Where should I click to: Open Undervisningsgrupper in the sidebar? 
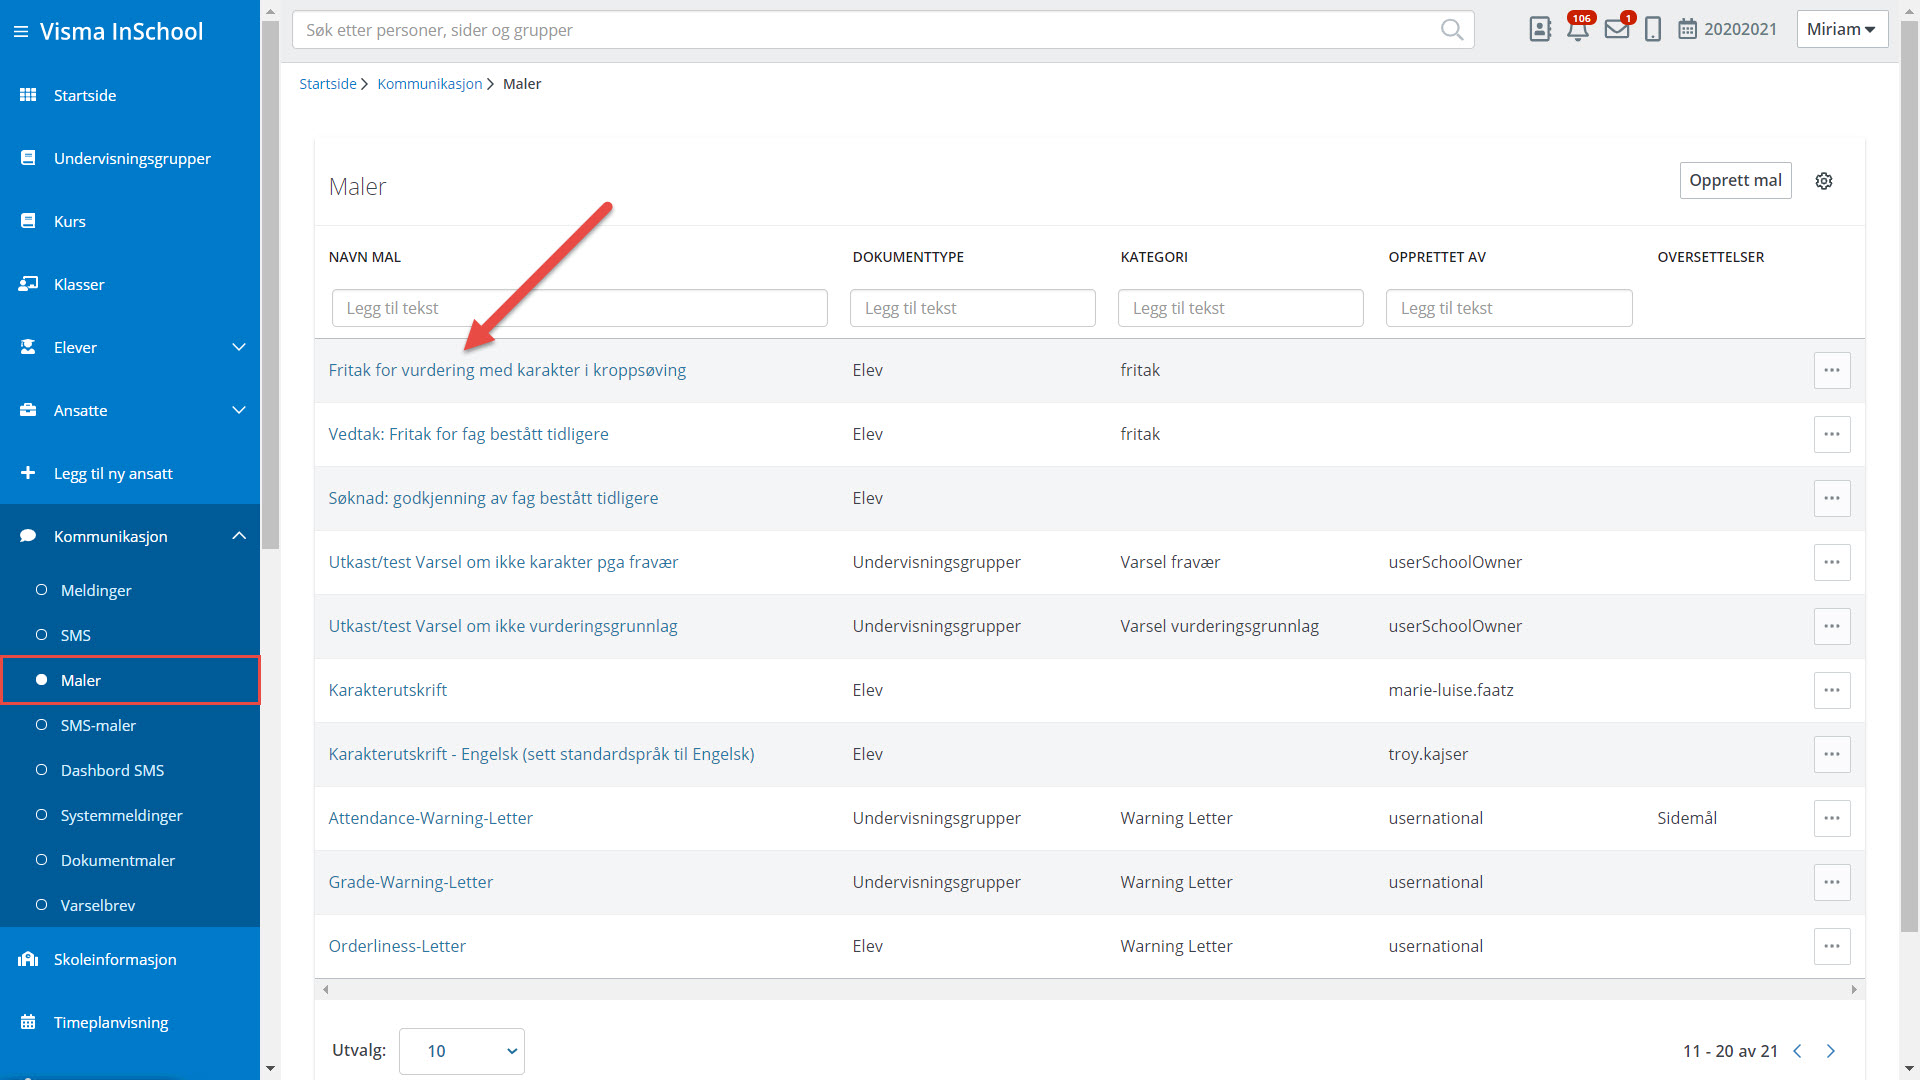point(132,158)
